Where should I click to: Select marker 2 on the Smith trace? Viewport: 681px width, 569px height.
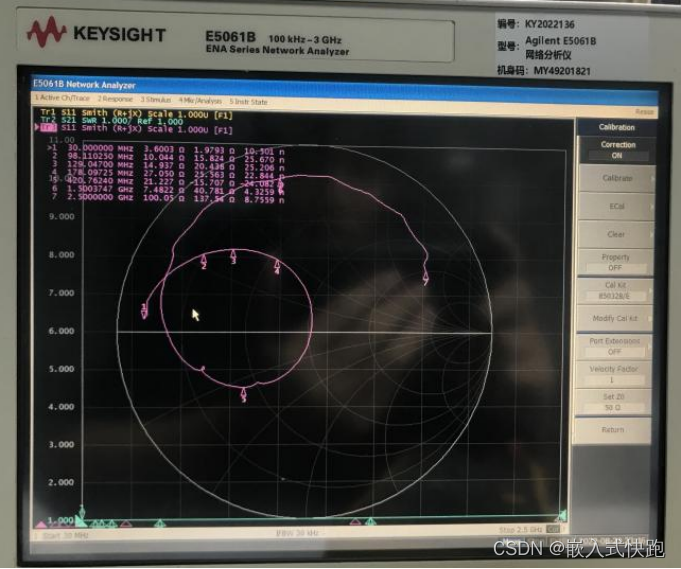(203, 262)
